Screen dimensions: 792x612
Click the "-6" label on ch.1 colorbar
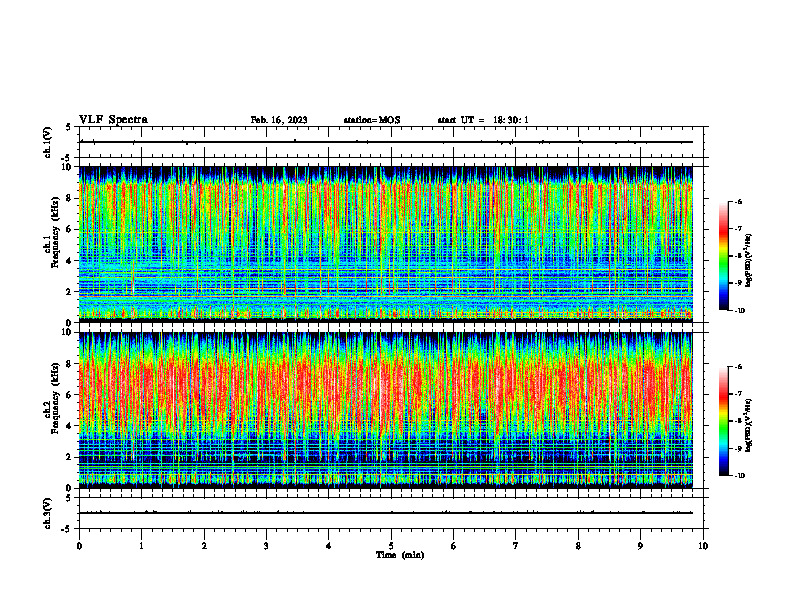point(737,201)
